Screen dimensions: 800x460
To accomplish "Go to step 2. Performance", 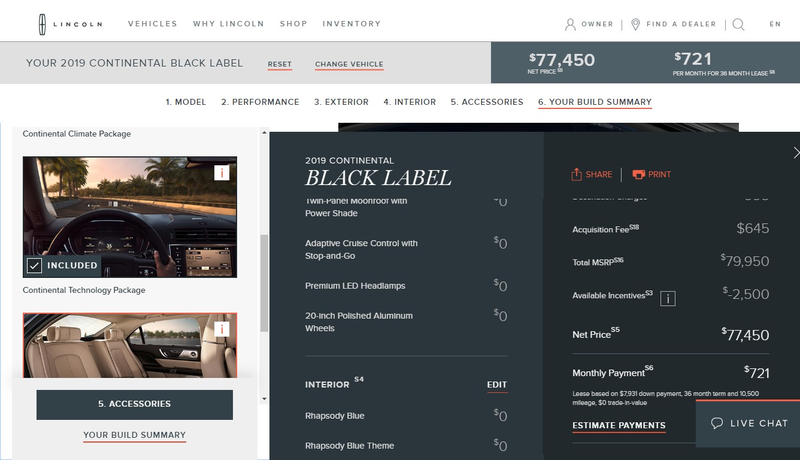I will [260, 102].
